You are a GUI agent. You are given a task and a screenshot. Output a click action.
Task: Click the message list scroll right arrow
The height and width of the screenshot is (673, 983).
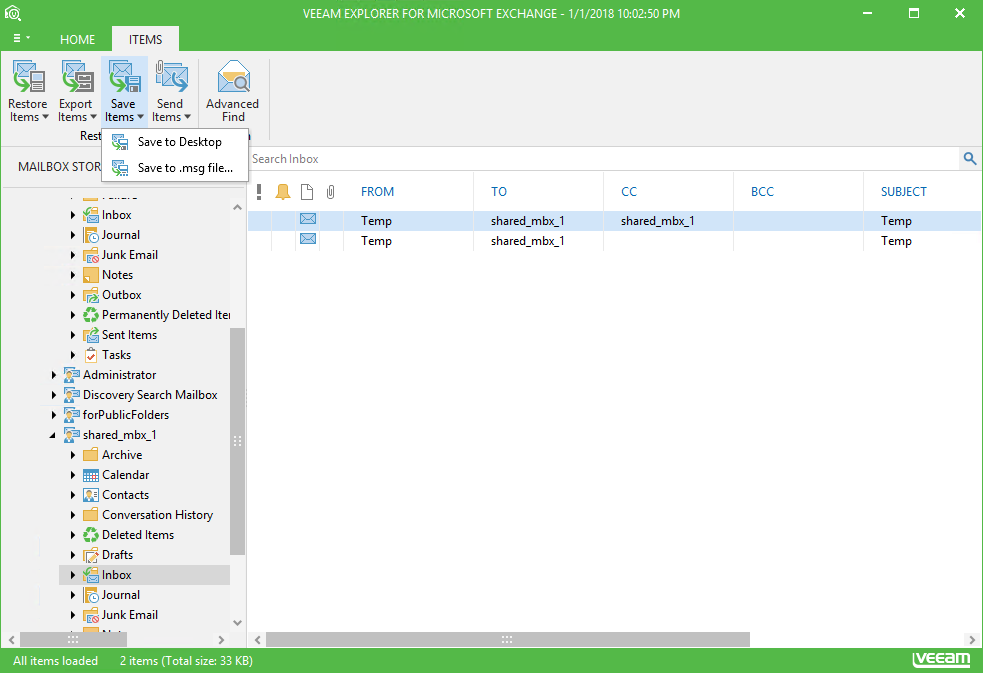972,640
